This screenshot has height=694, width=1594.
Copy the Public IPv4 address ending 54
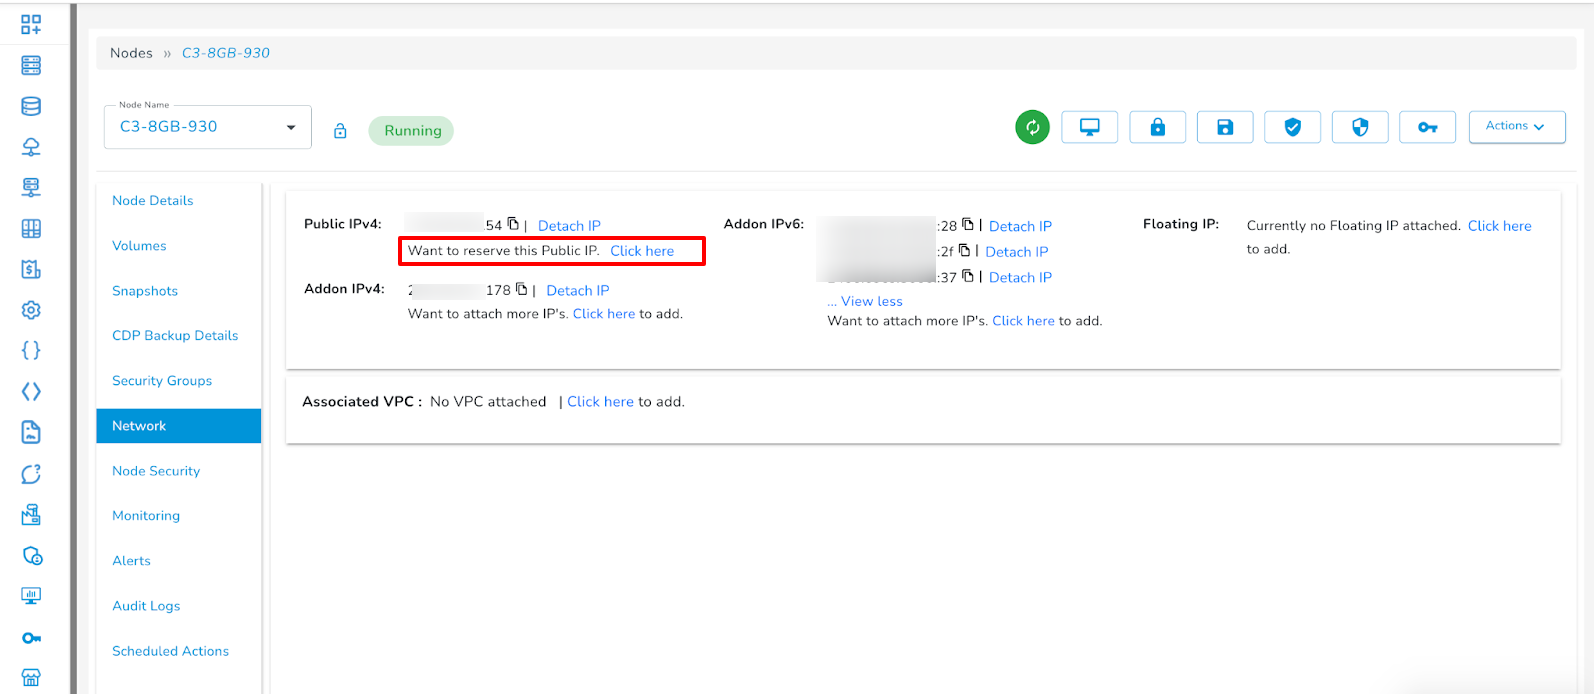tap(513, 224)
